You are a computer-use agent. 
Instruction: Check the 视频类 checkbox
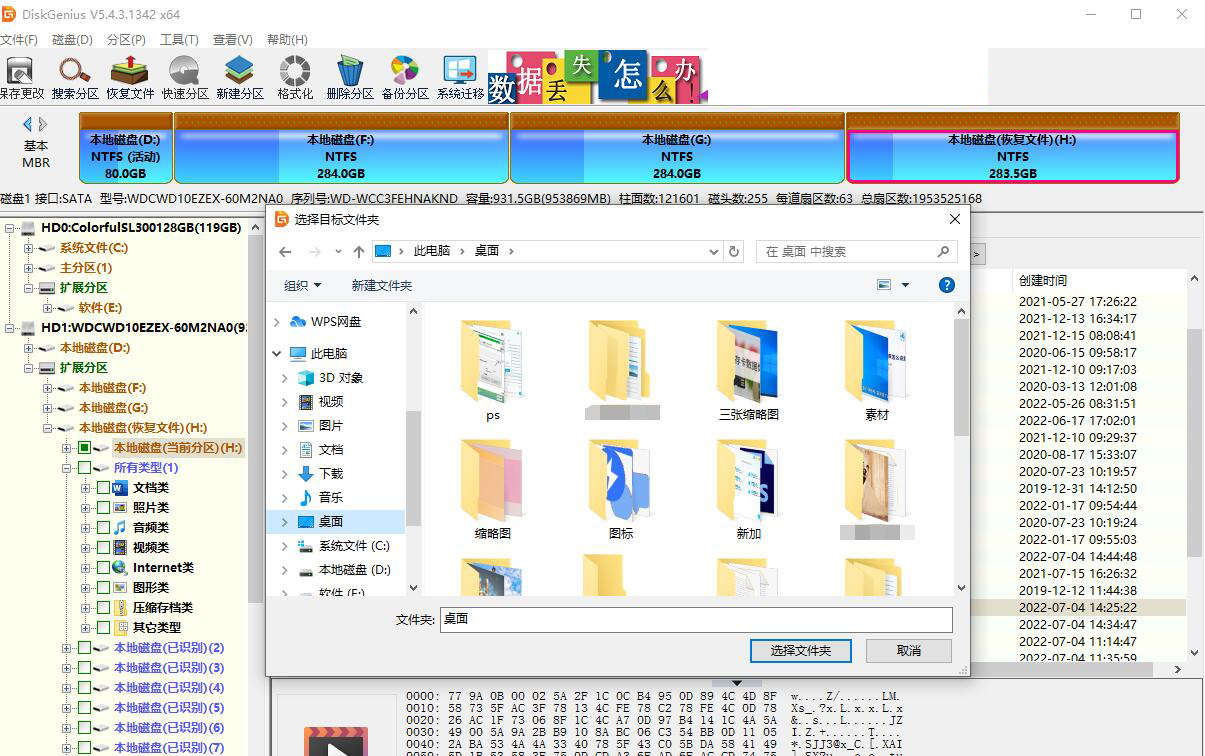[103, 548]
